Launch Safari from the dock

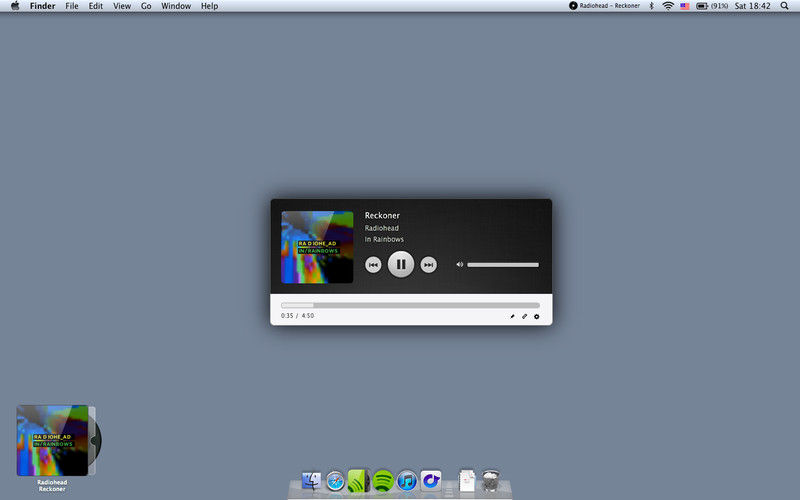[335, 481]
